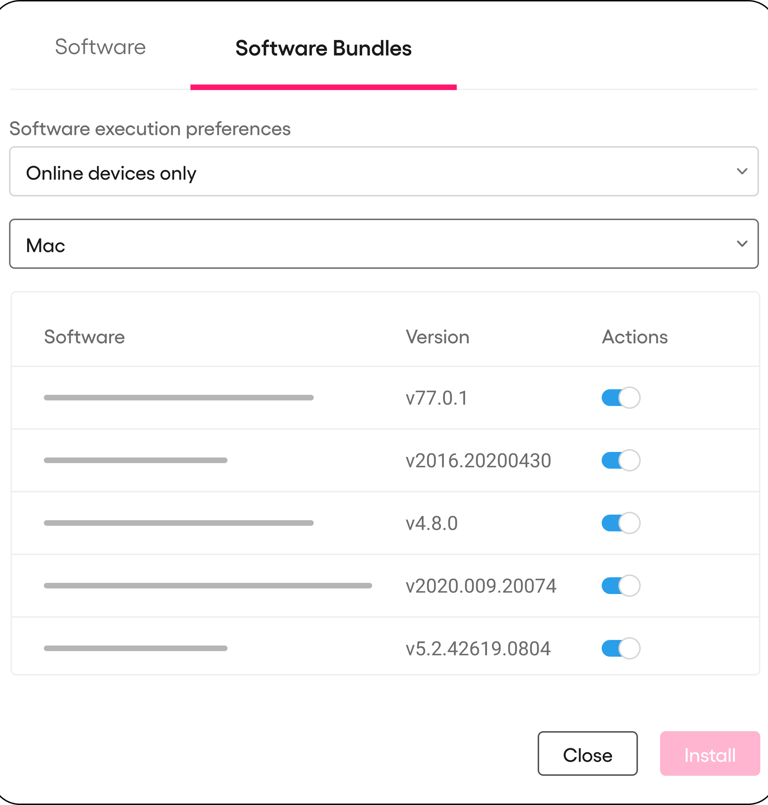Click the Actions column header
Image resolution: width=768 pixels, height=805 pixels.
[634, 337]
